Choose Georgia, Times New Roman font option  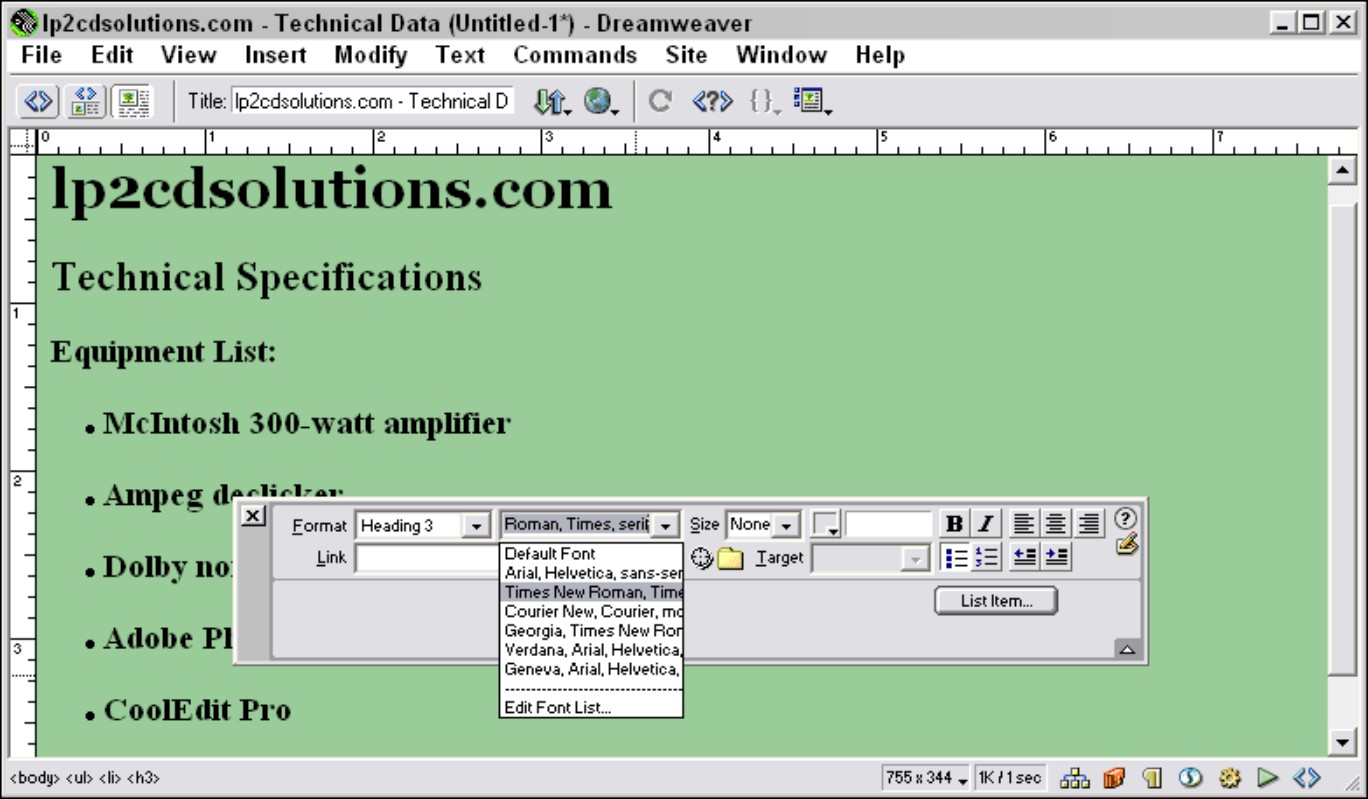coord(591,631)
